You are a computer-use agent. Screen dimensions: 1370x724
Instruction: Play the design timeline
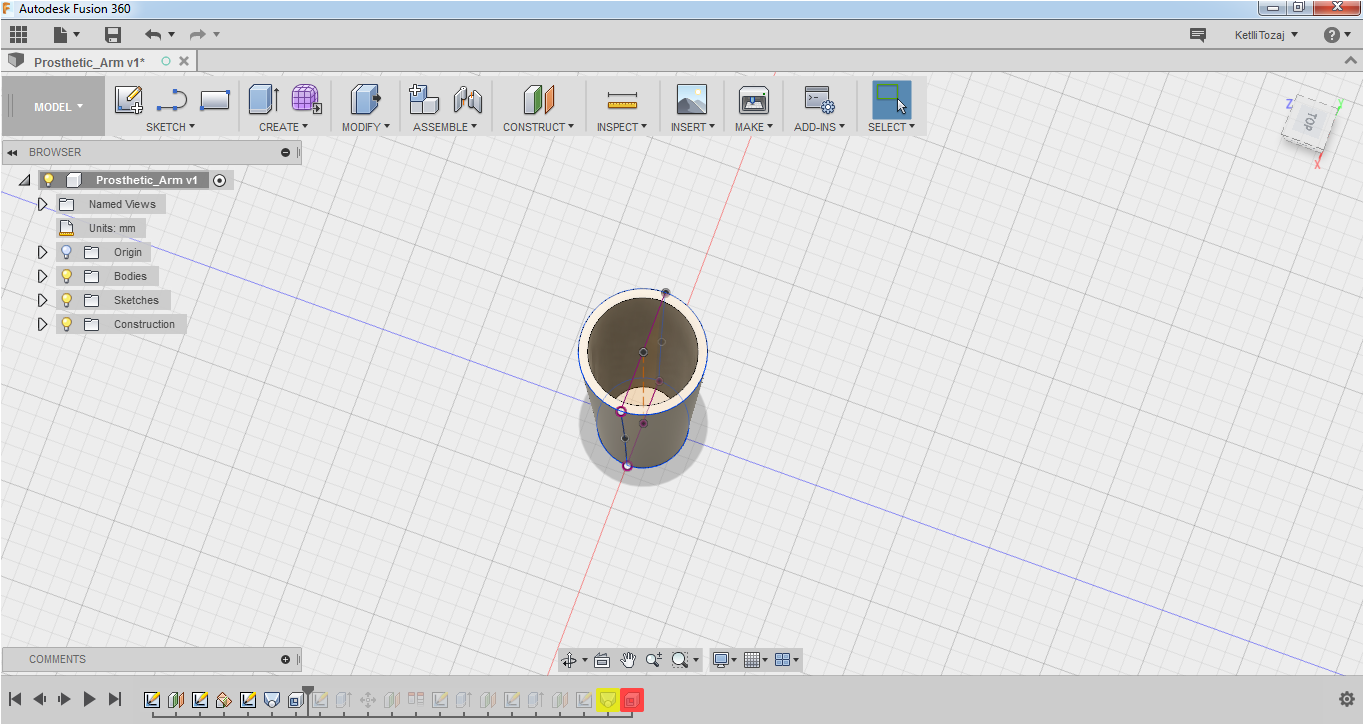tap(89, 700)
